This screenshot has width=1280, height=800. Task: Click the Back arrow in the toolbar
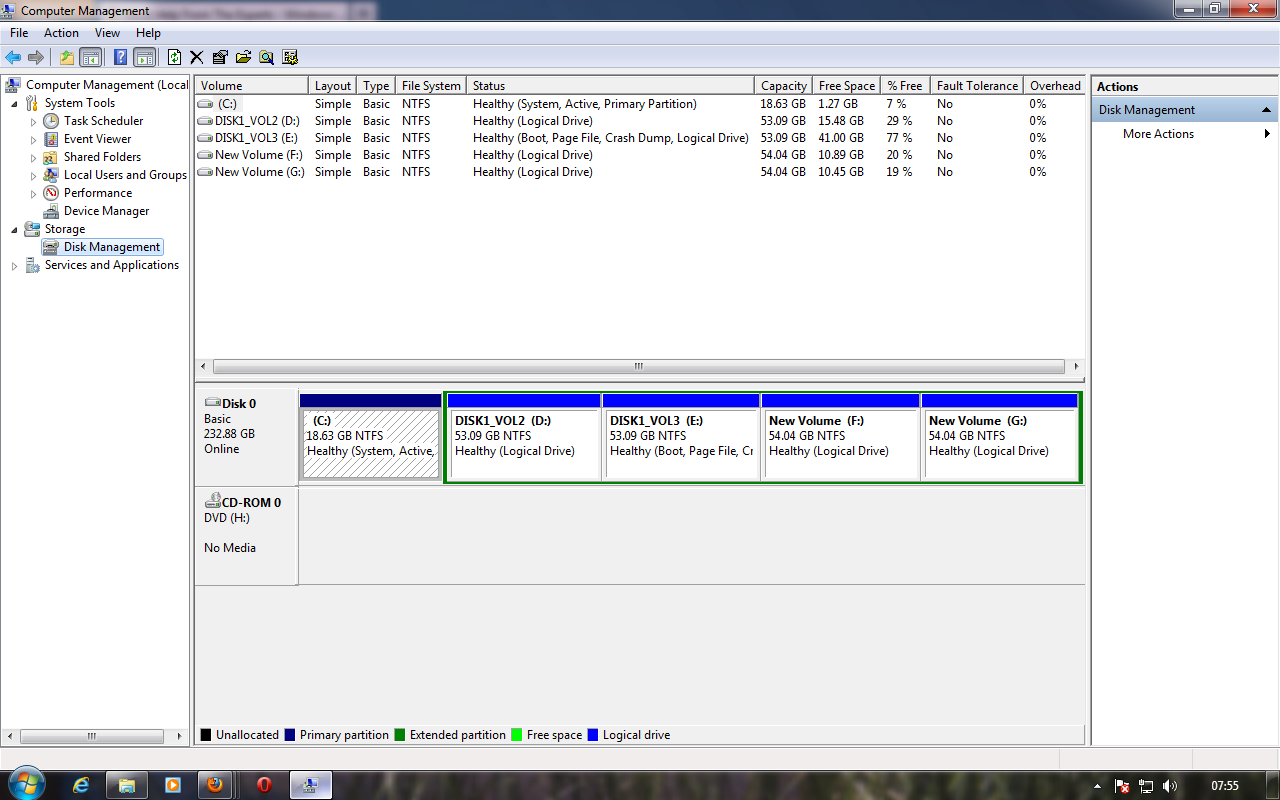[13, 58]
